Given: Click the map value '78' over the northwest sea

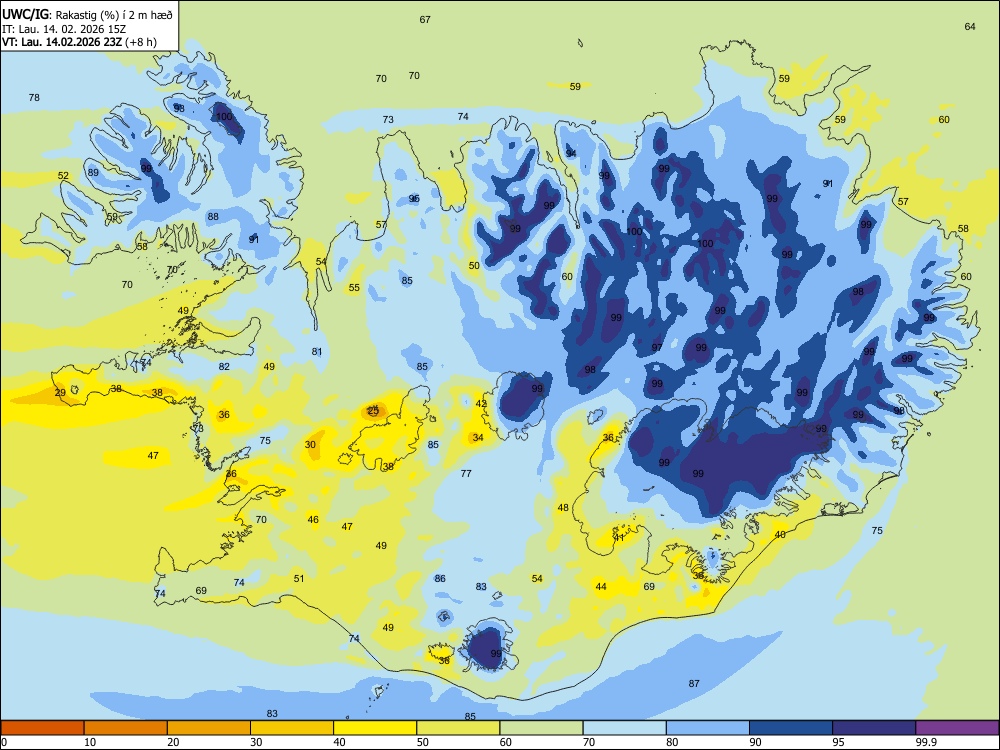Looking at the screenshot, I should 34,98.
